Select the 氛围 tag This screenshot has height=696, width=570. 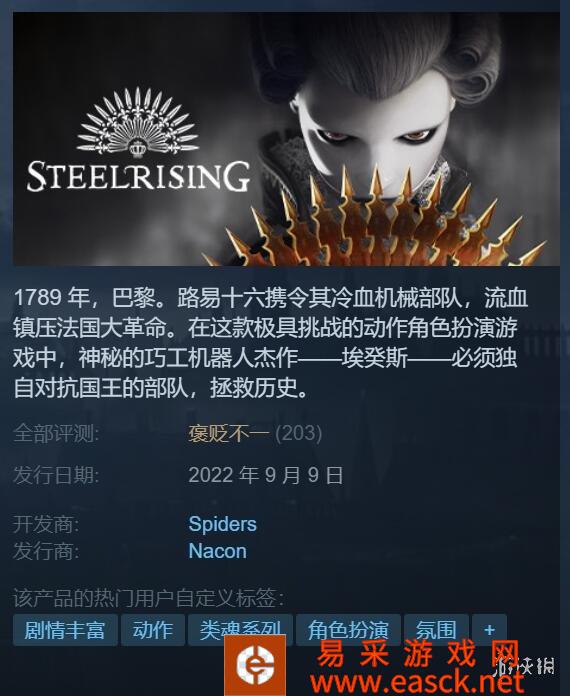[x=436, y=630]
